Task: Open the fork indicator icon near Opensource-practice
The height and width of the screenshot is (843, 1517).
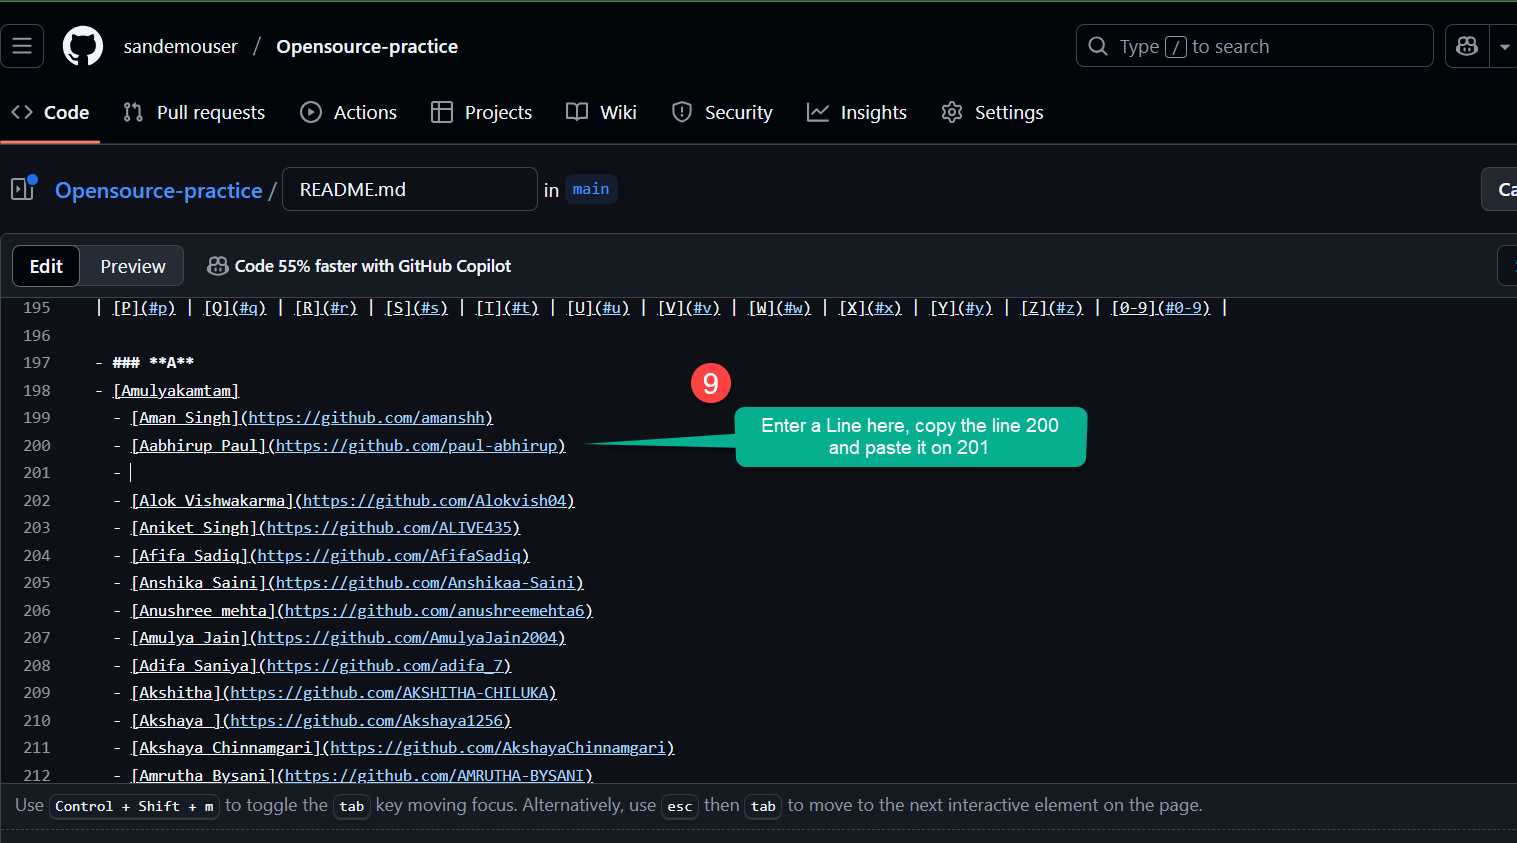Action: pos(22,187)
